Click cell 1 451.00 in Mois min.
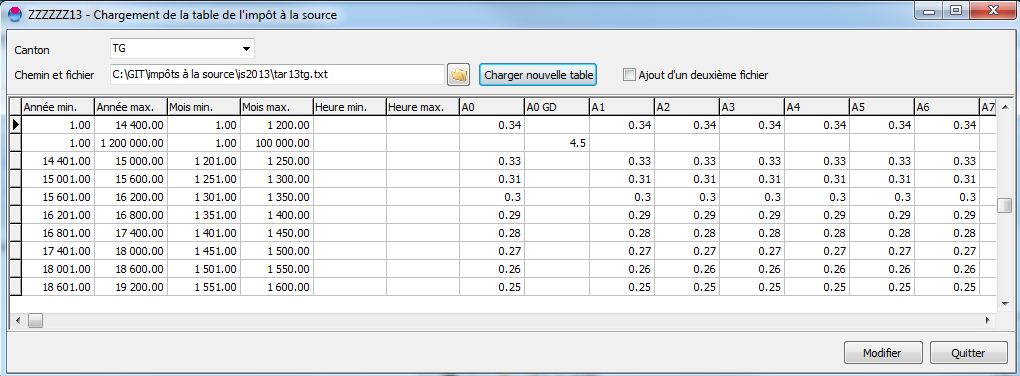This screenshot has width=1020, height=376. pyautogui.click(x=204, y=251)
